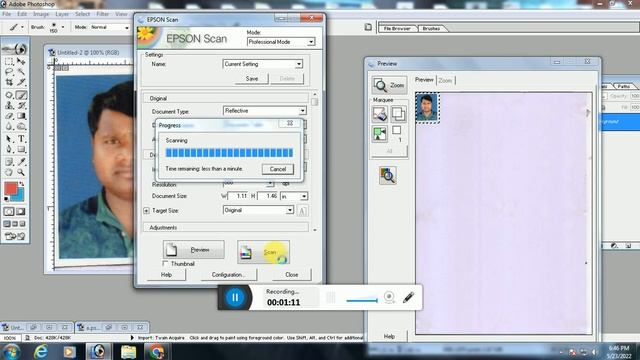Open the Brush preset picker dropdown
Screen dimensions: 640x360
pyautogui.click(x=62, y=27)
